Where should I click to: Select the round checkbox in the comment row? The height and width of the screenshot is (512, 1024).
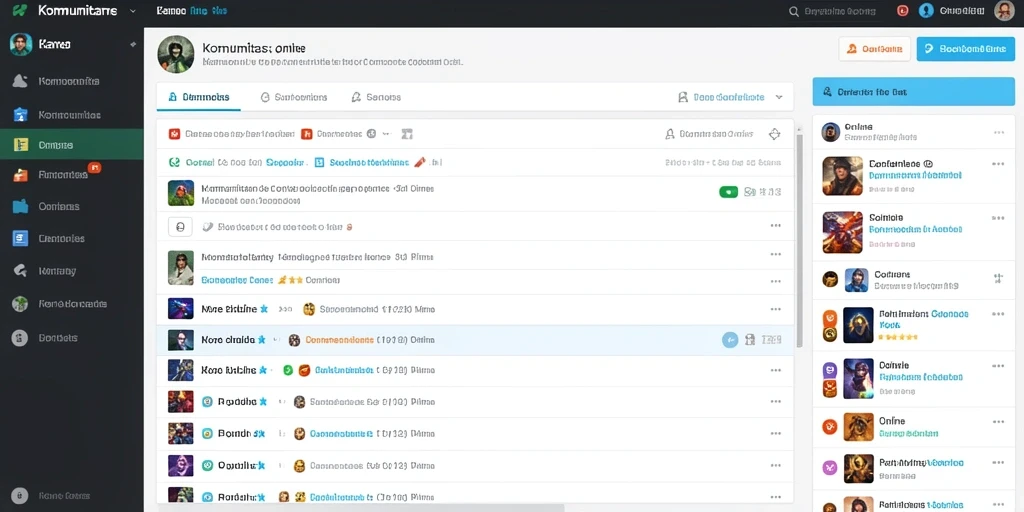180,227
